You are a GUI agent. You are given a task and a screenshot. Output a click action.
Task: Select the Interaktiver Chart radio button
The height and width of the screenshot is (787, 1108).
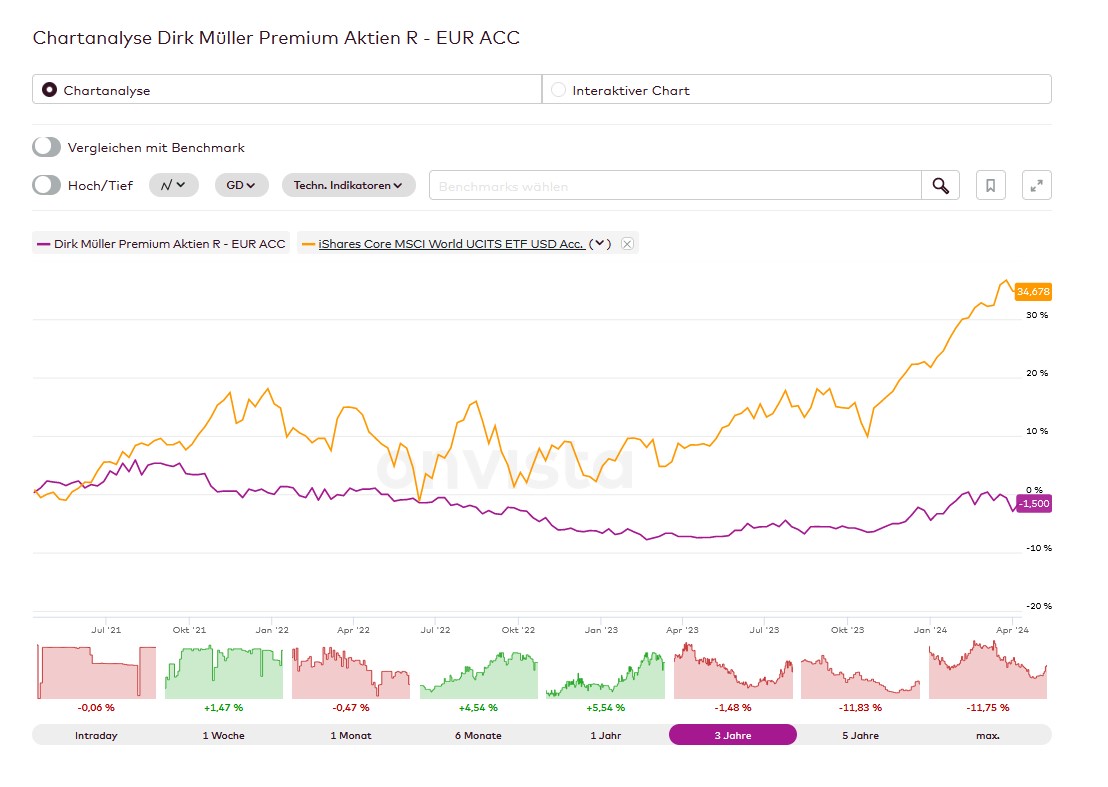[559, 90]
